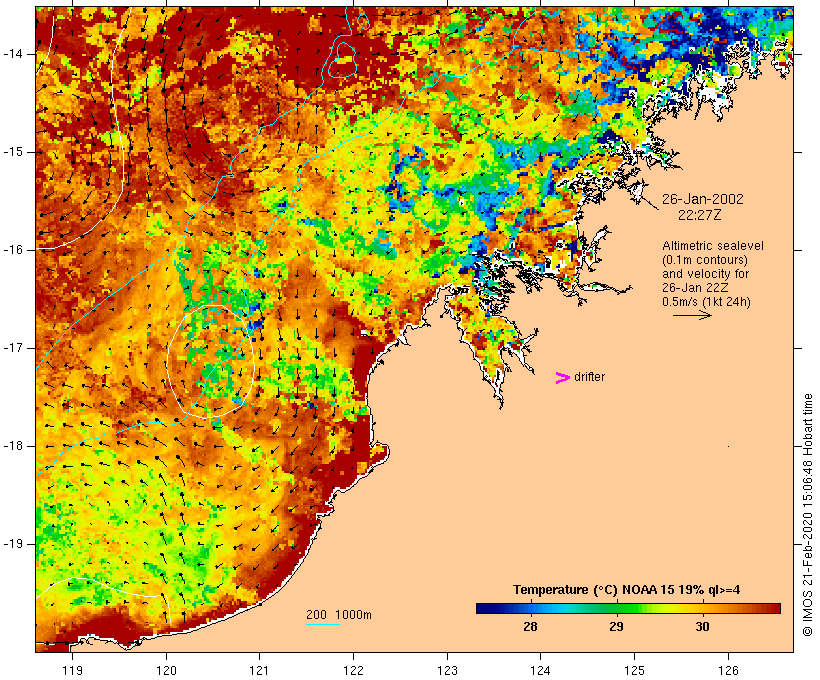Click the magenta drifter marker icon

tap(563, 378)
